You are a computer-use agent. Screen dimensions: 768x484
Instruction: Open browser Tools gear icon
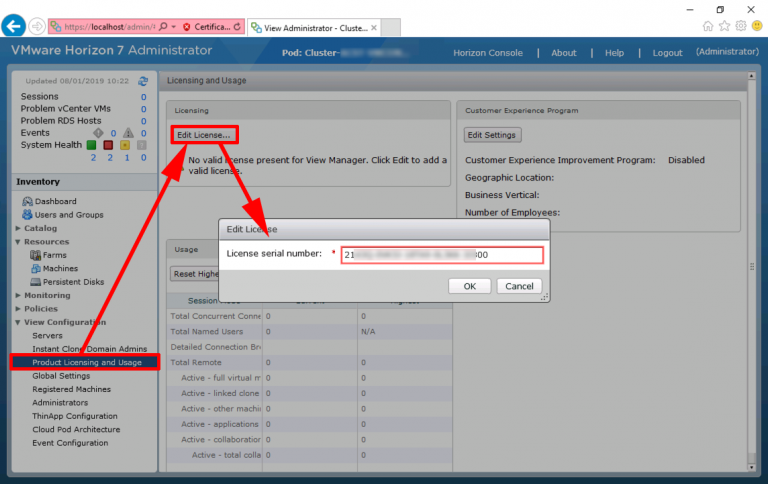pos(741,26)
